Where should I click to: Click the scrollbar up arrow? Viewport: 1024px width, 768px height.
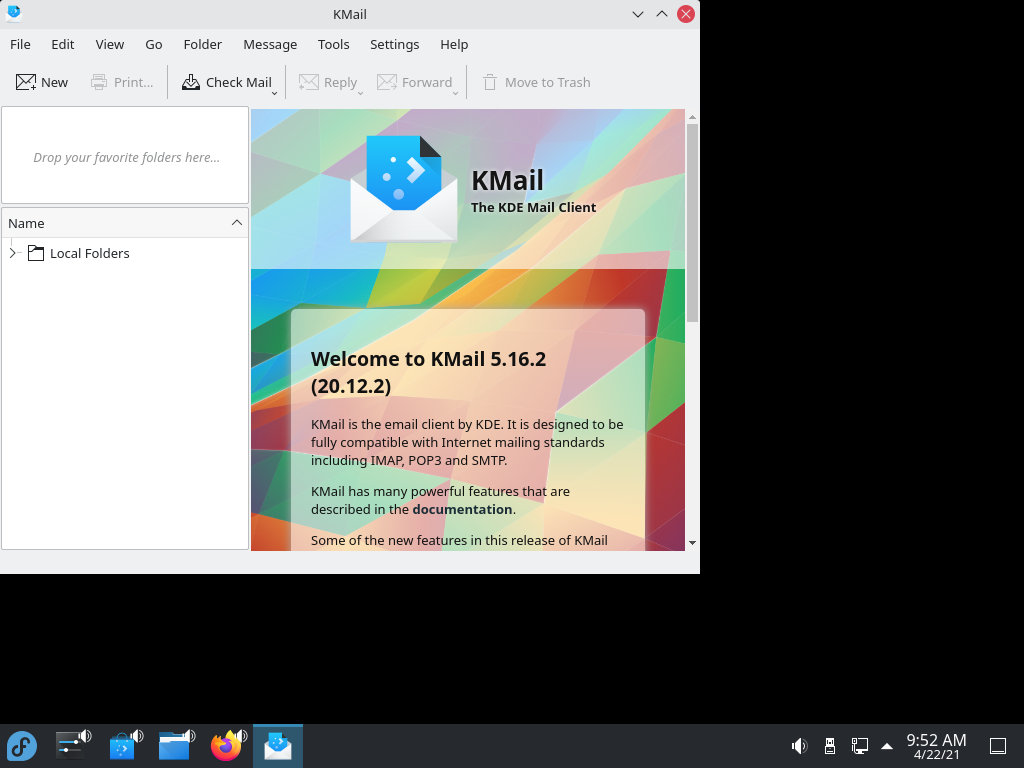(x=692, y=118)
